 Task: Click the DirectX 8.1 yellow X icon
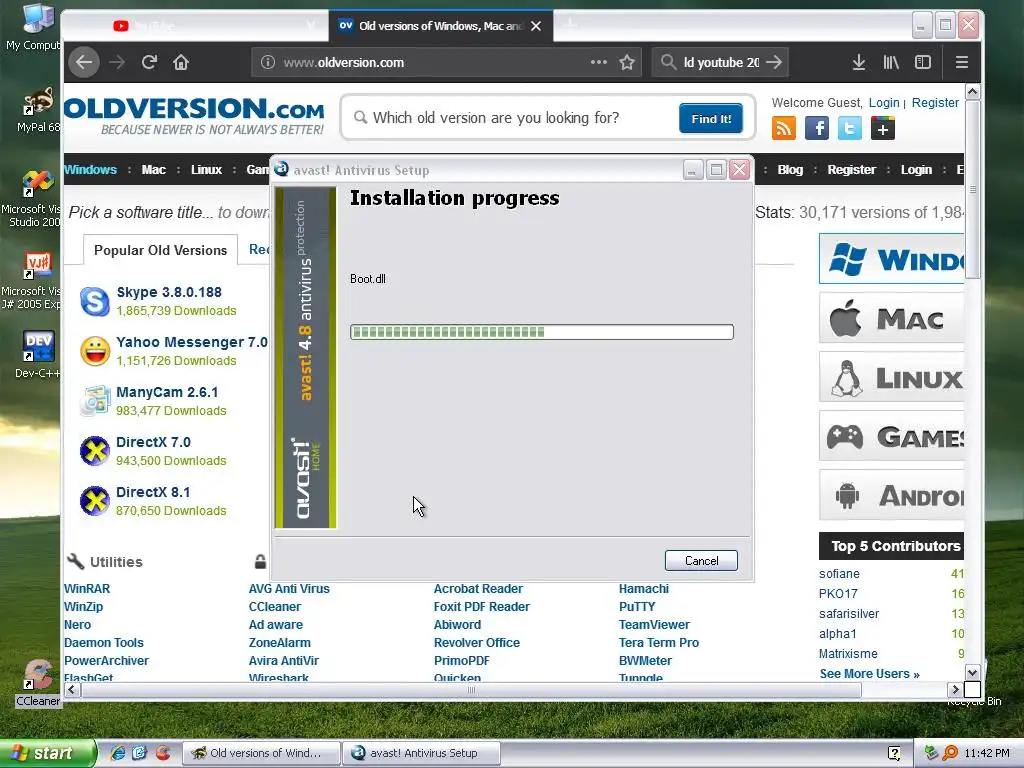95,501
